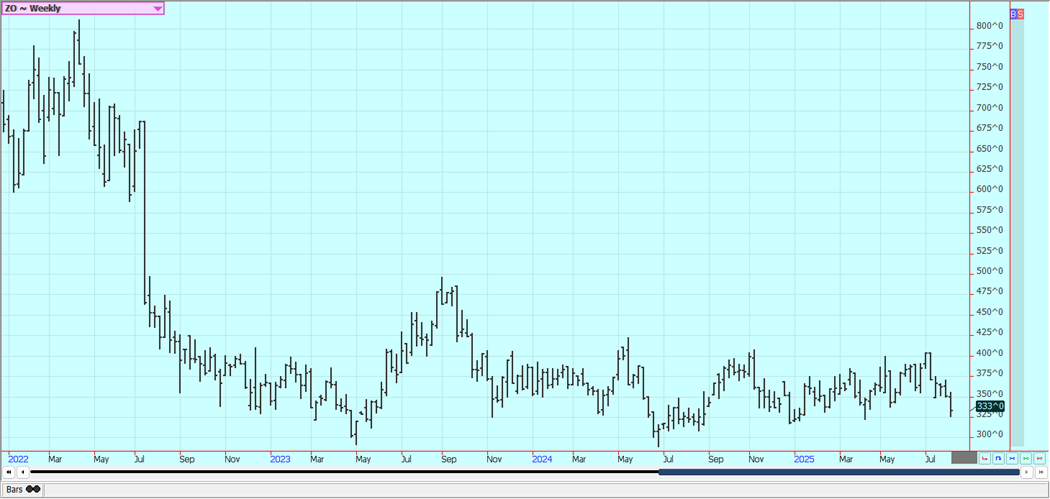1050x499 pixels.
Task: Click the empty status field beside Bars
Action: [x=545, y=490]
